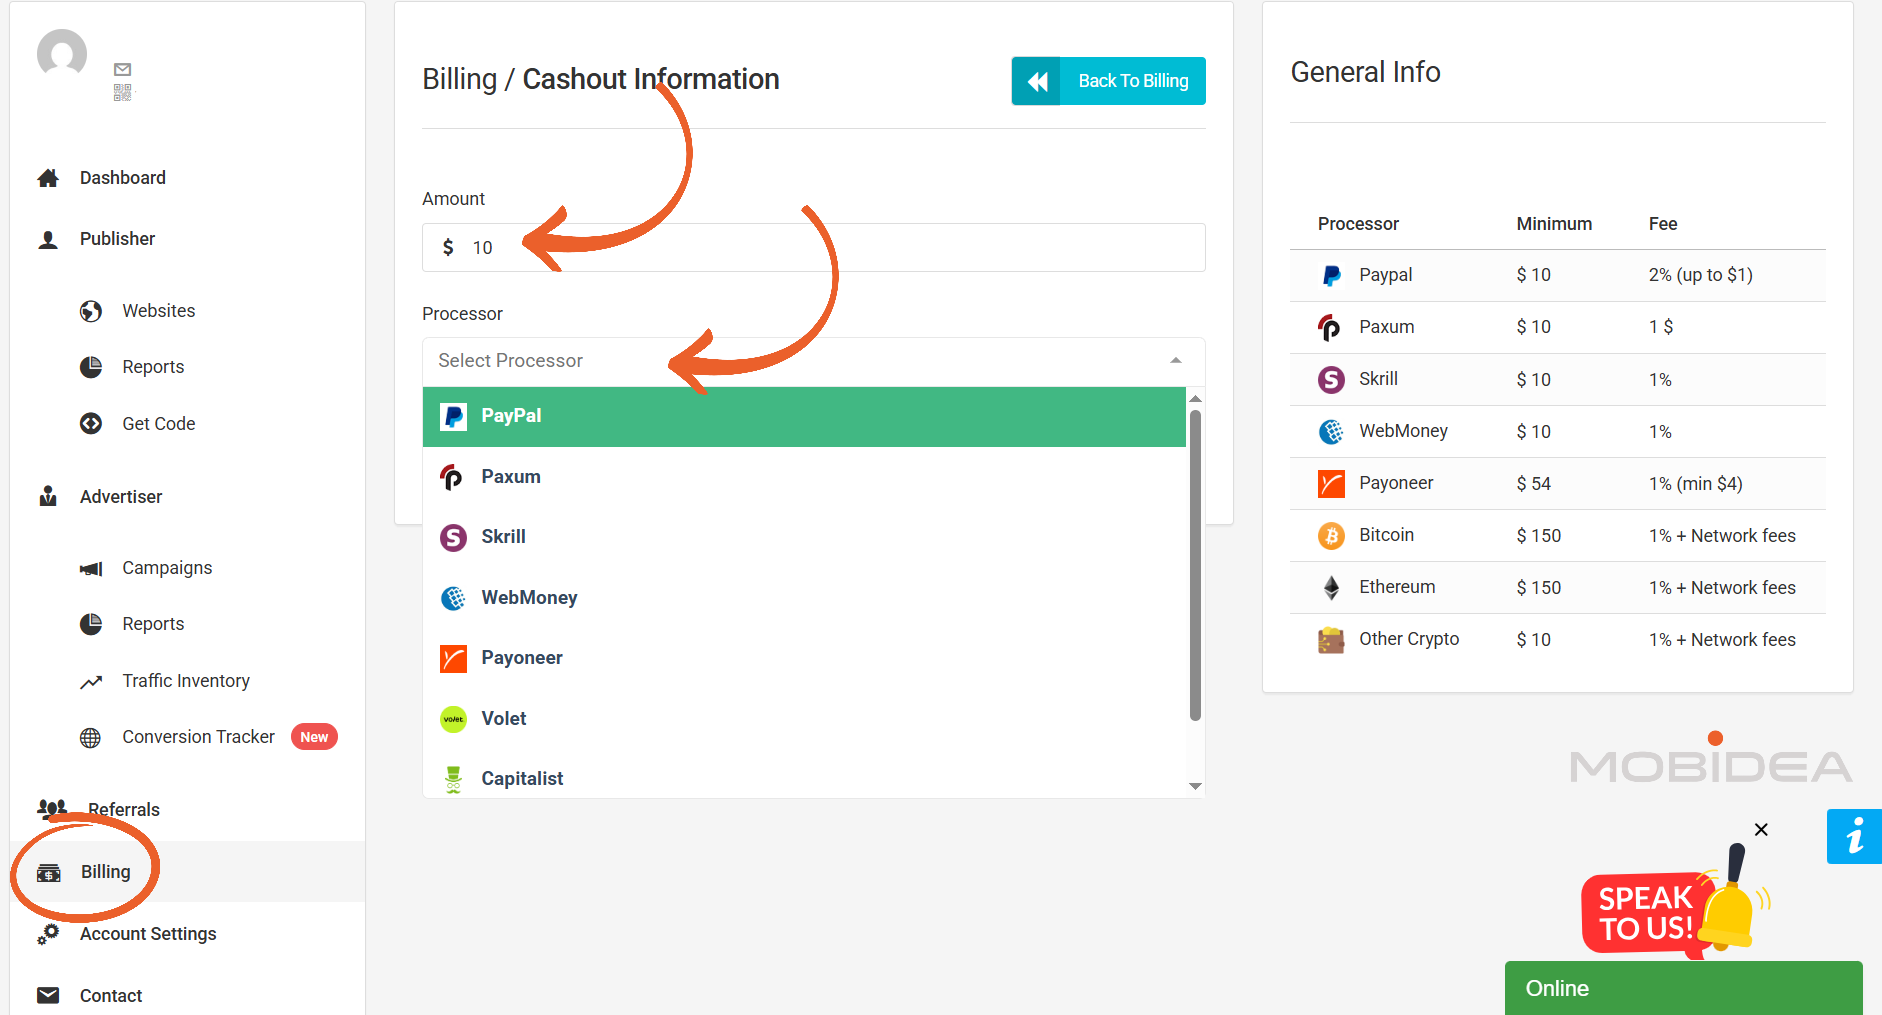Open Account Settings gear item
The height and width of the screenshot is (1015, 1882).
click(x=148, y=934)
